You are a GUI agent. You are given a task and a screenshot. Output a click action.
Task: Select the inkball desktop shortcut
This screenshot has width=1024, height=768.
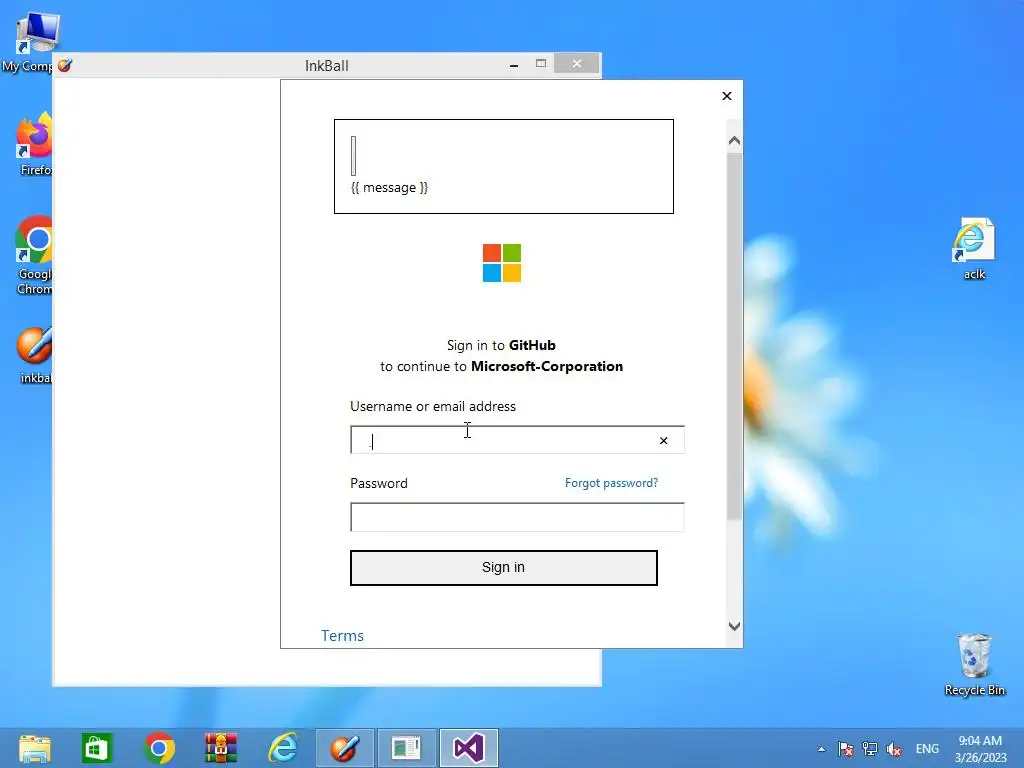click(34, 356)
